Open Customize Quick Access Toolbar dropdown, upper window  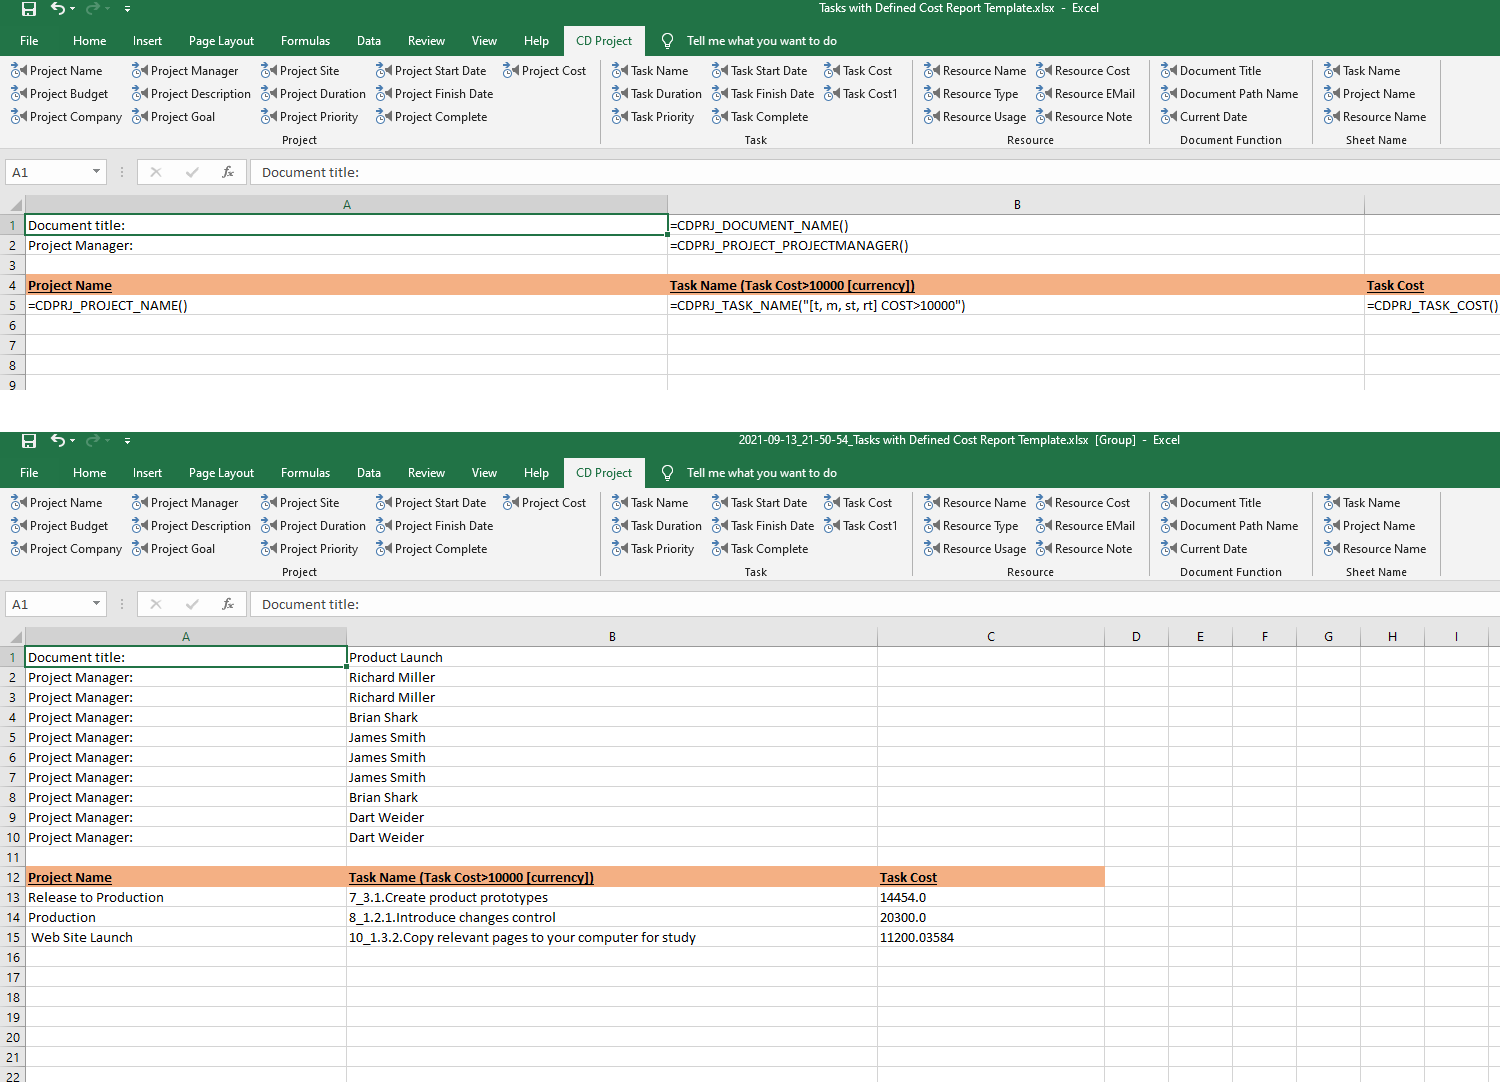[x=127, y=9]
